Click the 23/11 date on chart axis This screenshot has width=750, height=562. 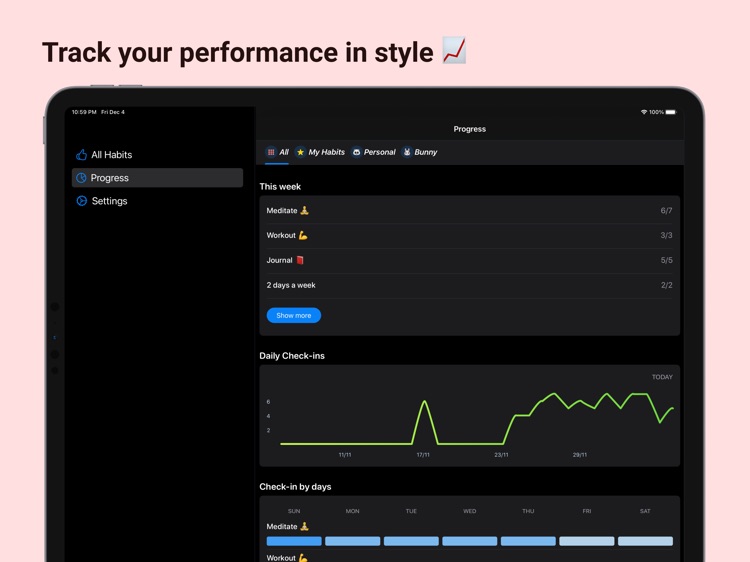(x=501, y=455)
